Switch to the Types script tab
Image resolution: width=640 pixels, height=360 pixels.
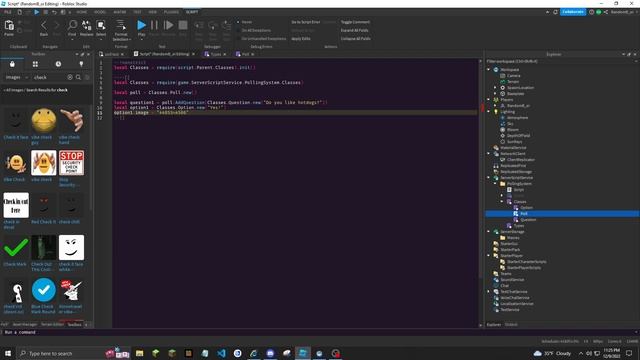pos(216,54)
